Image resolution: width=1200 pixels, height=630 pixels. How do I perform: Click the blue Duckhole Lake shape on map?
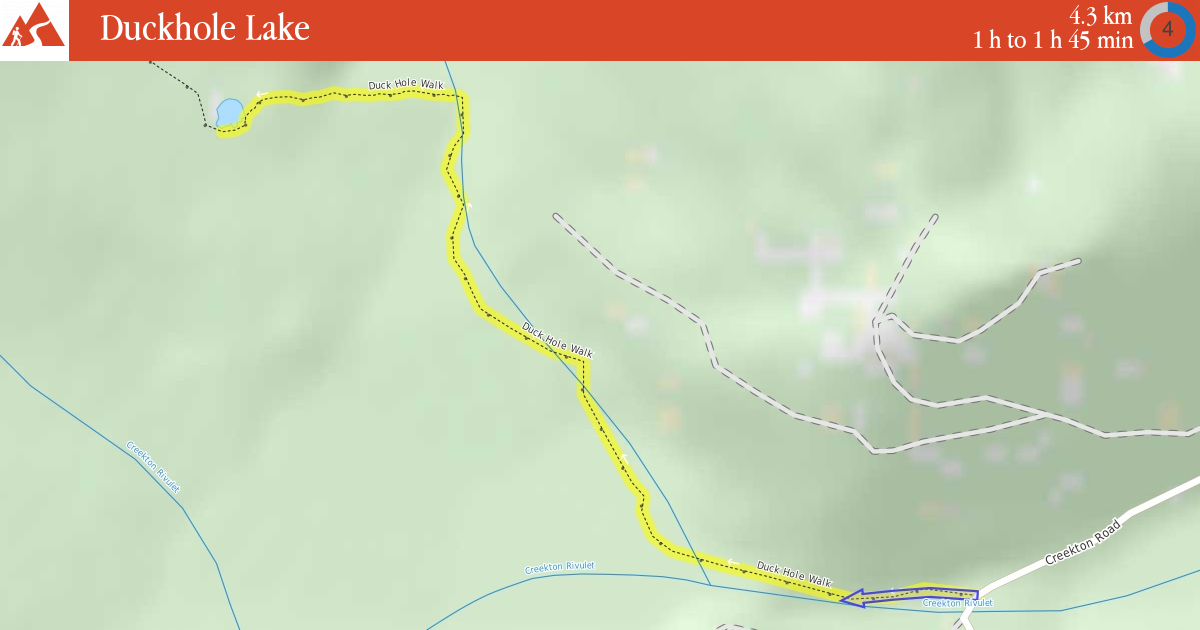tap(229, 112)
